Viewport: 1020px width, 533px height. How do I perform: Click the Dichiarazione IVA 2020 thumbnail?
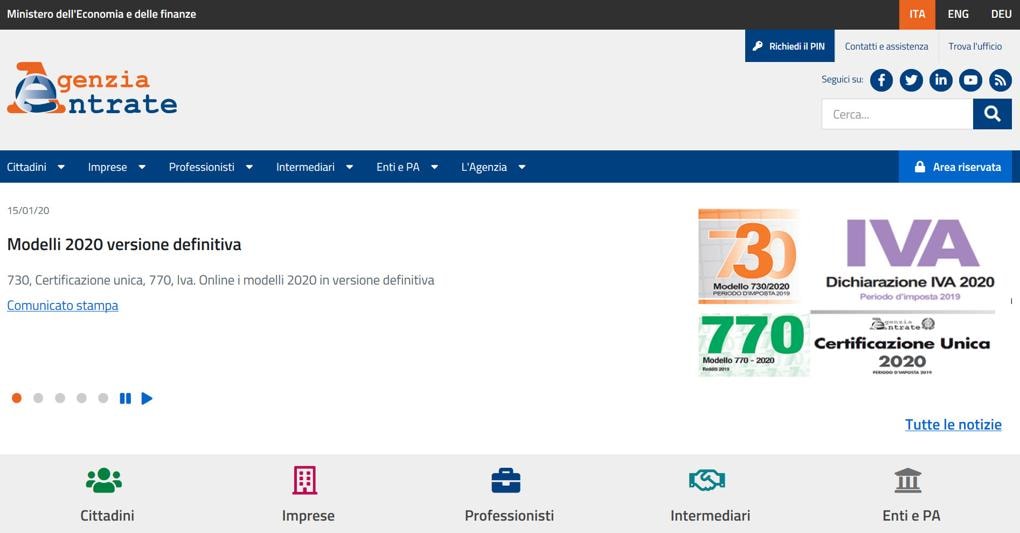point(909,260)
